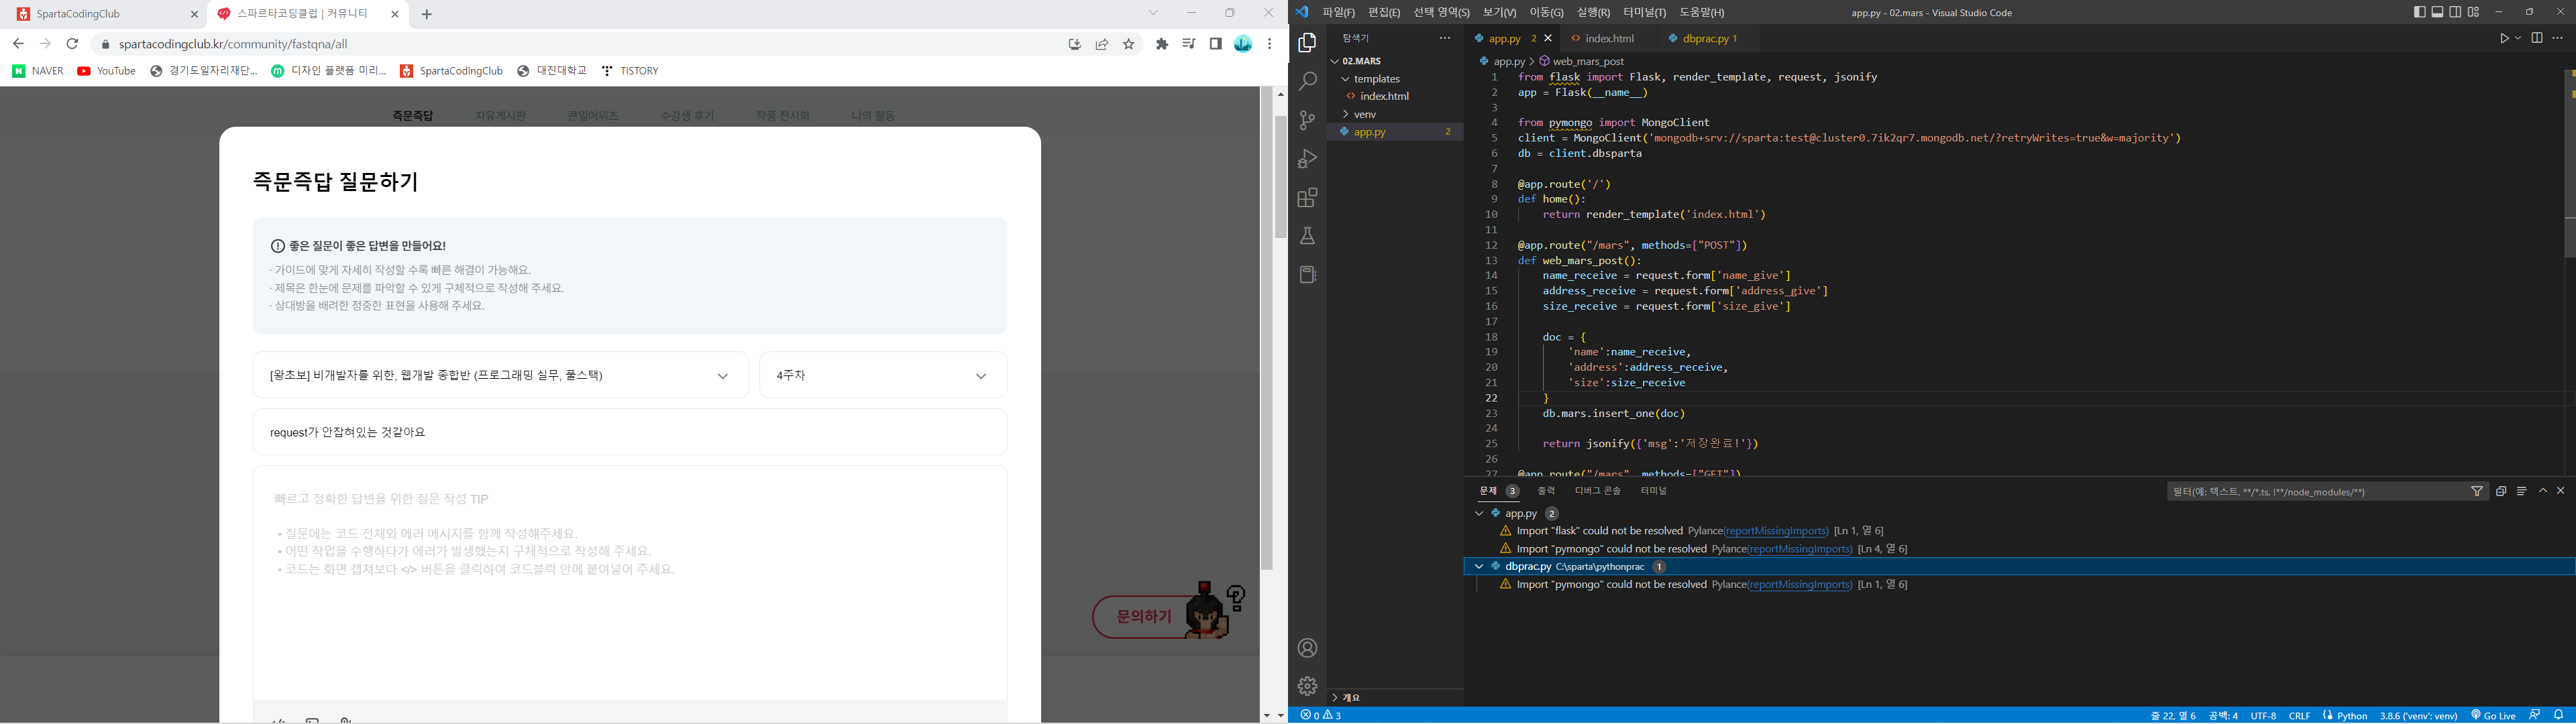Viewport: 2576px width, 724px height.
Task: Collapse the 02.MARS root folder
Action: click(1335, 61)
